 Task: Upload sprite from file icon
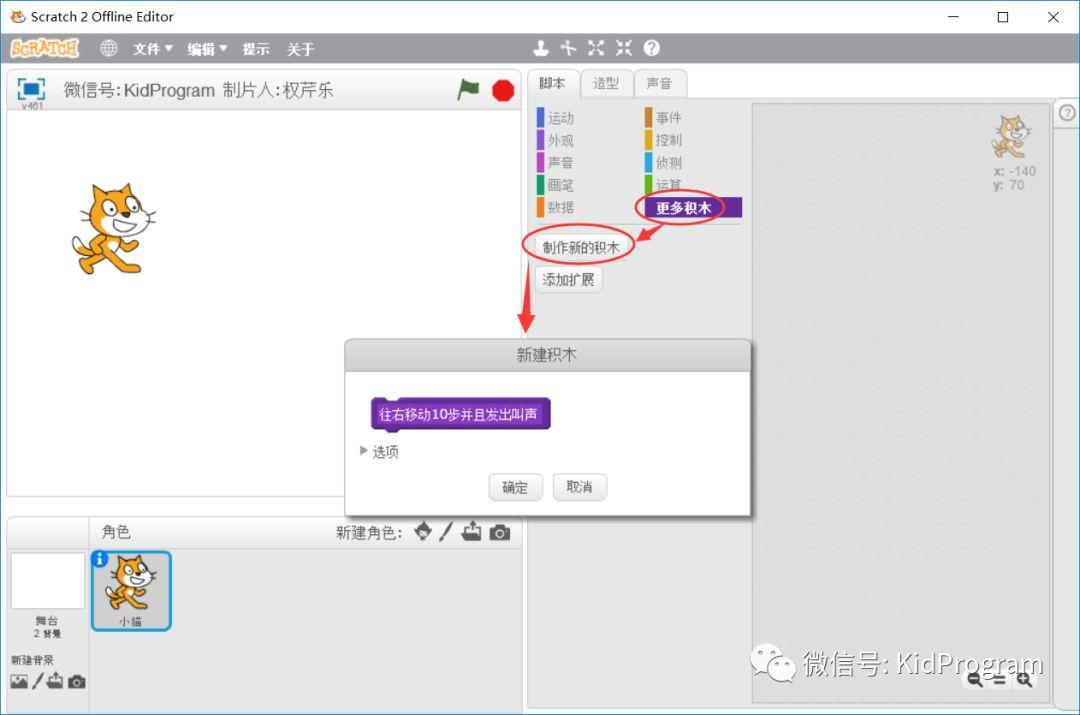point(472,532)
